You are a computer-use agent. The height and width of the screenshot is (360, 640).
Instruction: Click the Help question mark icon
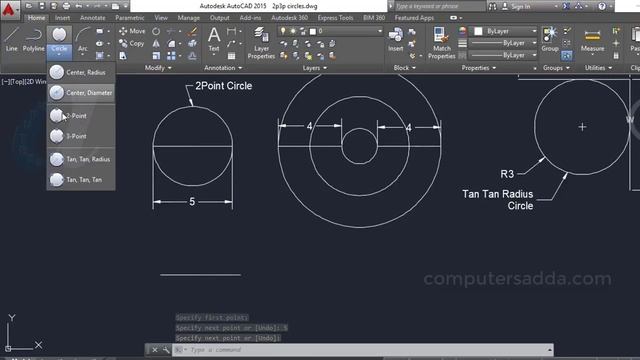[602, 6]
